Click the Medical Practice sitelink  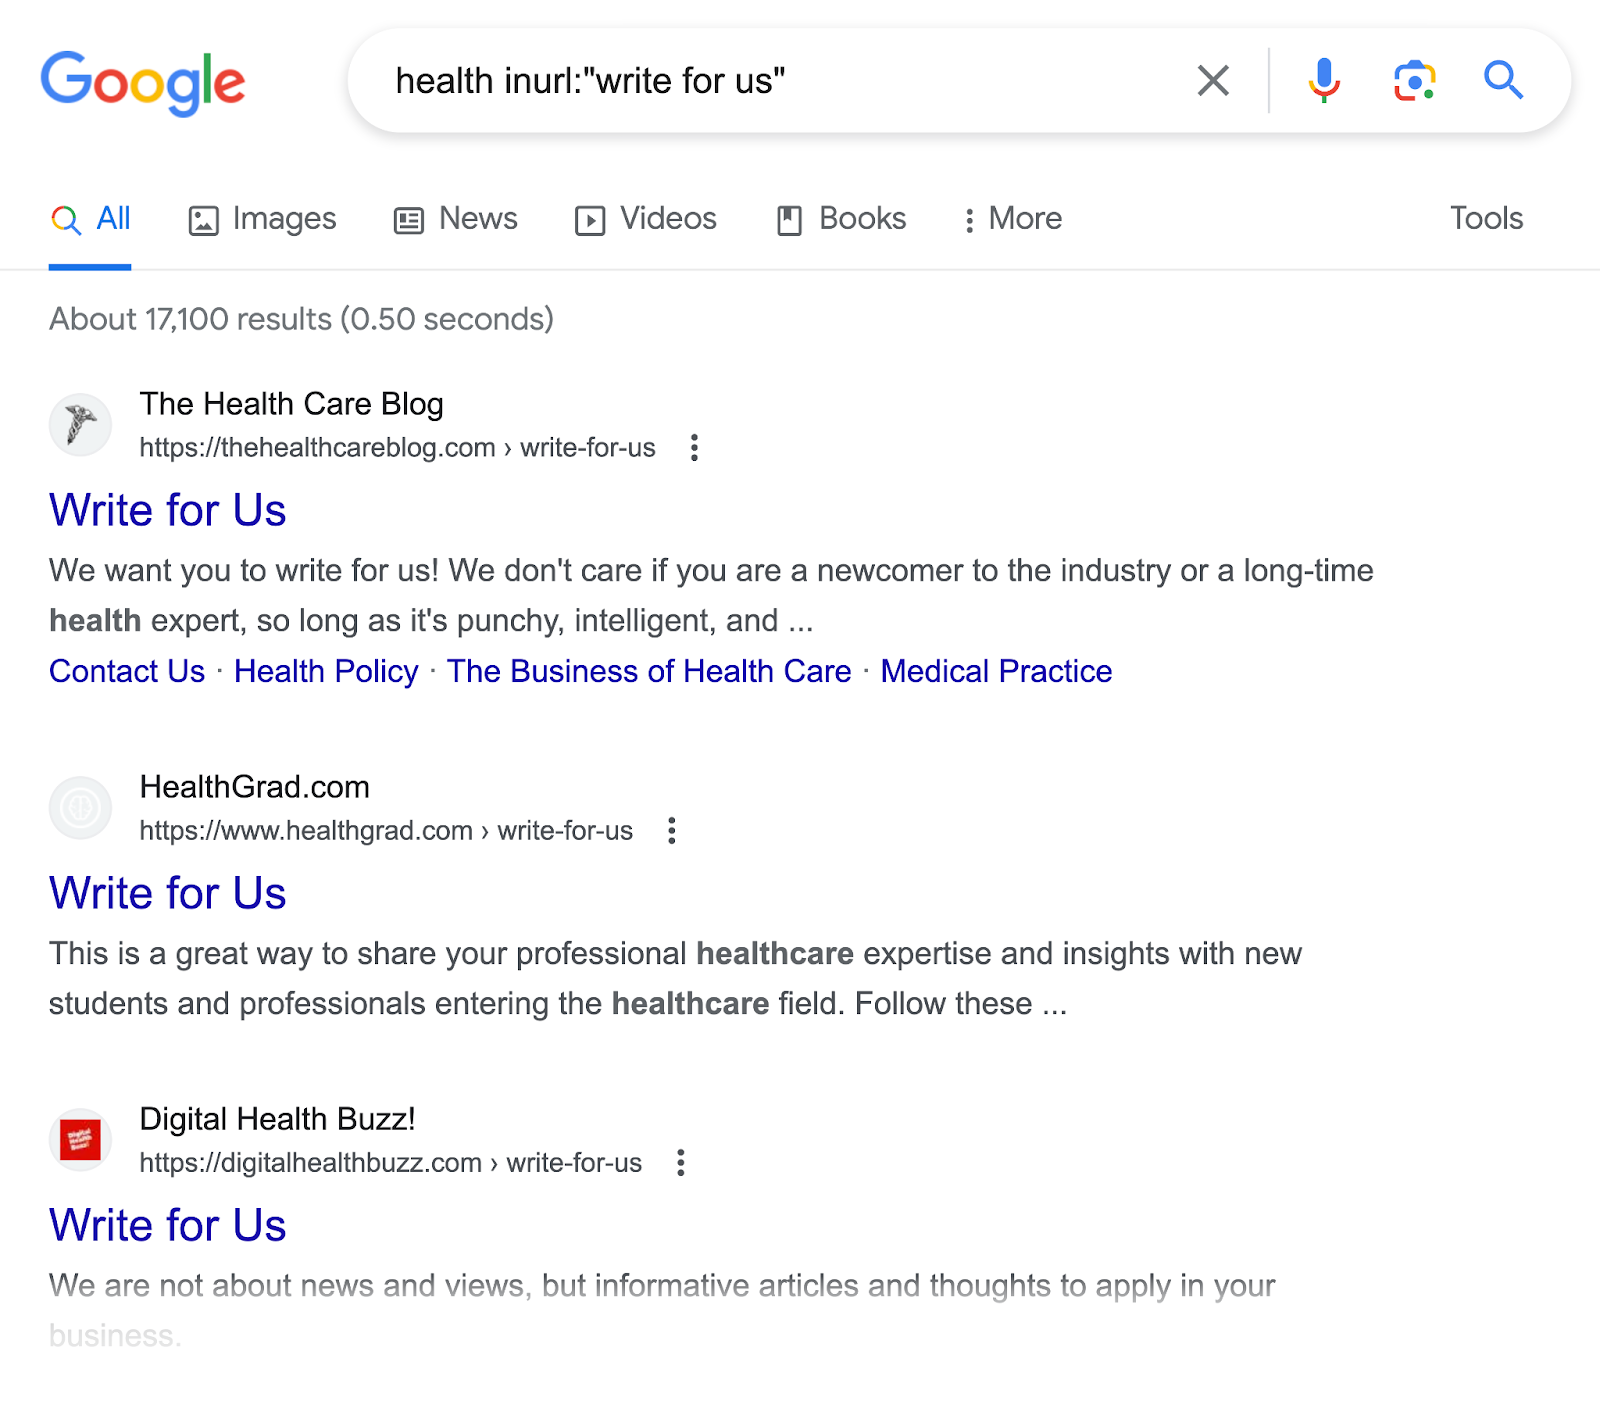(x=995, y=671)
